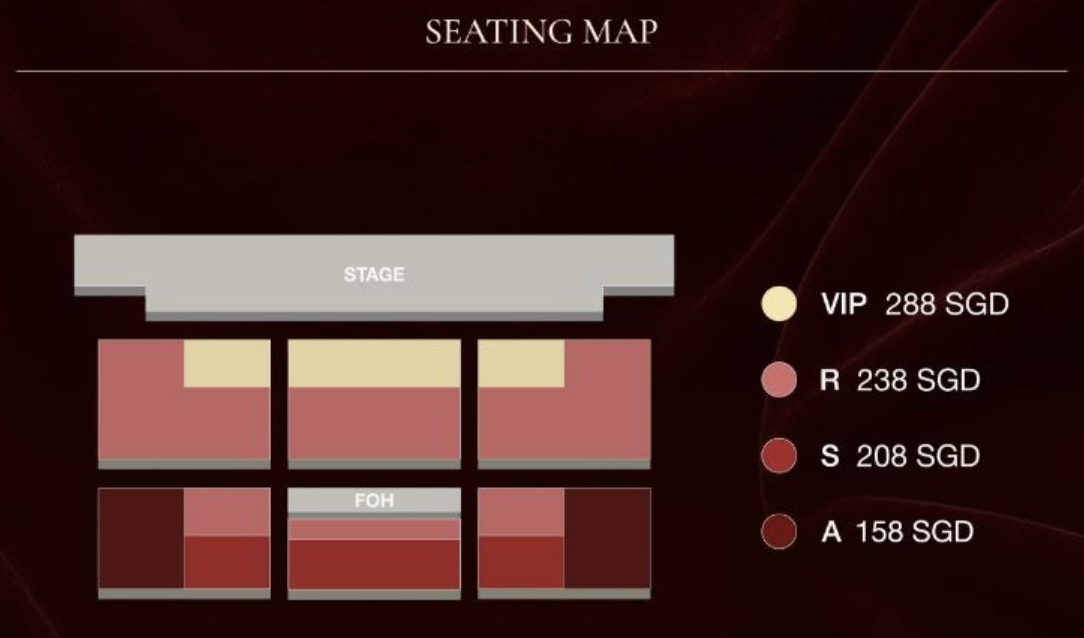1084x638 pixels.
Task: Click the S category red legend circle
Action: [x=778, y=456]
